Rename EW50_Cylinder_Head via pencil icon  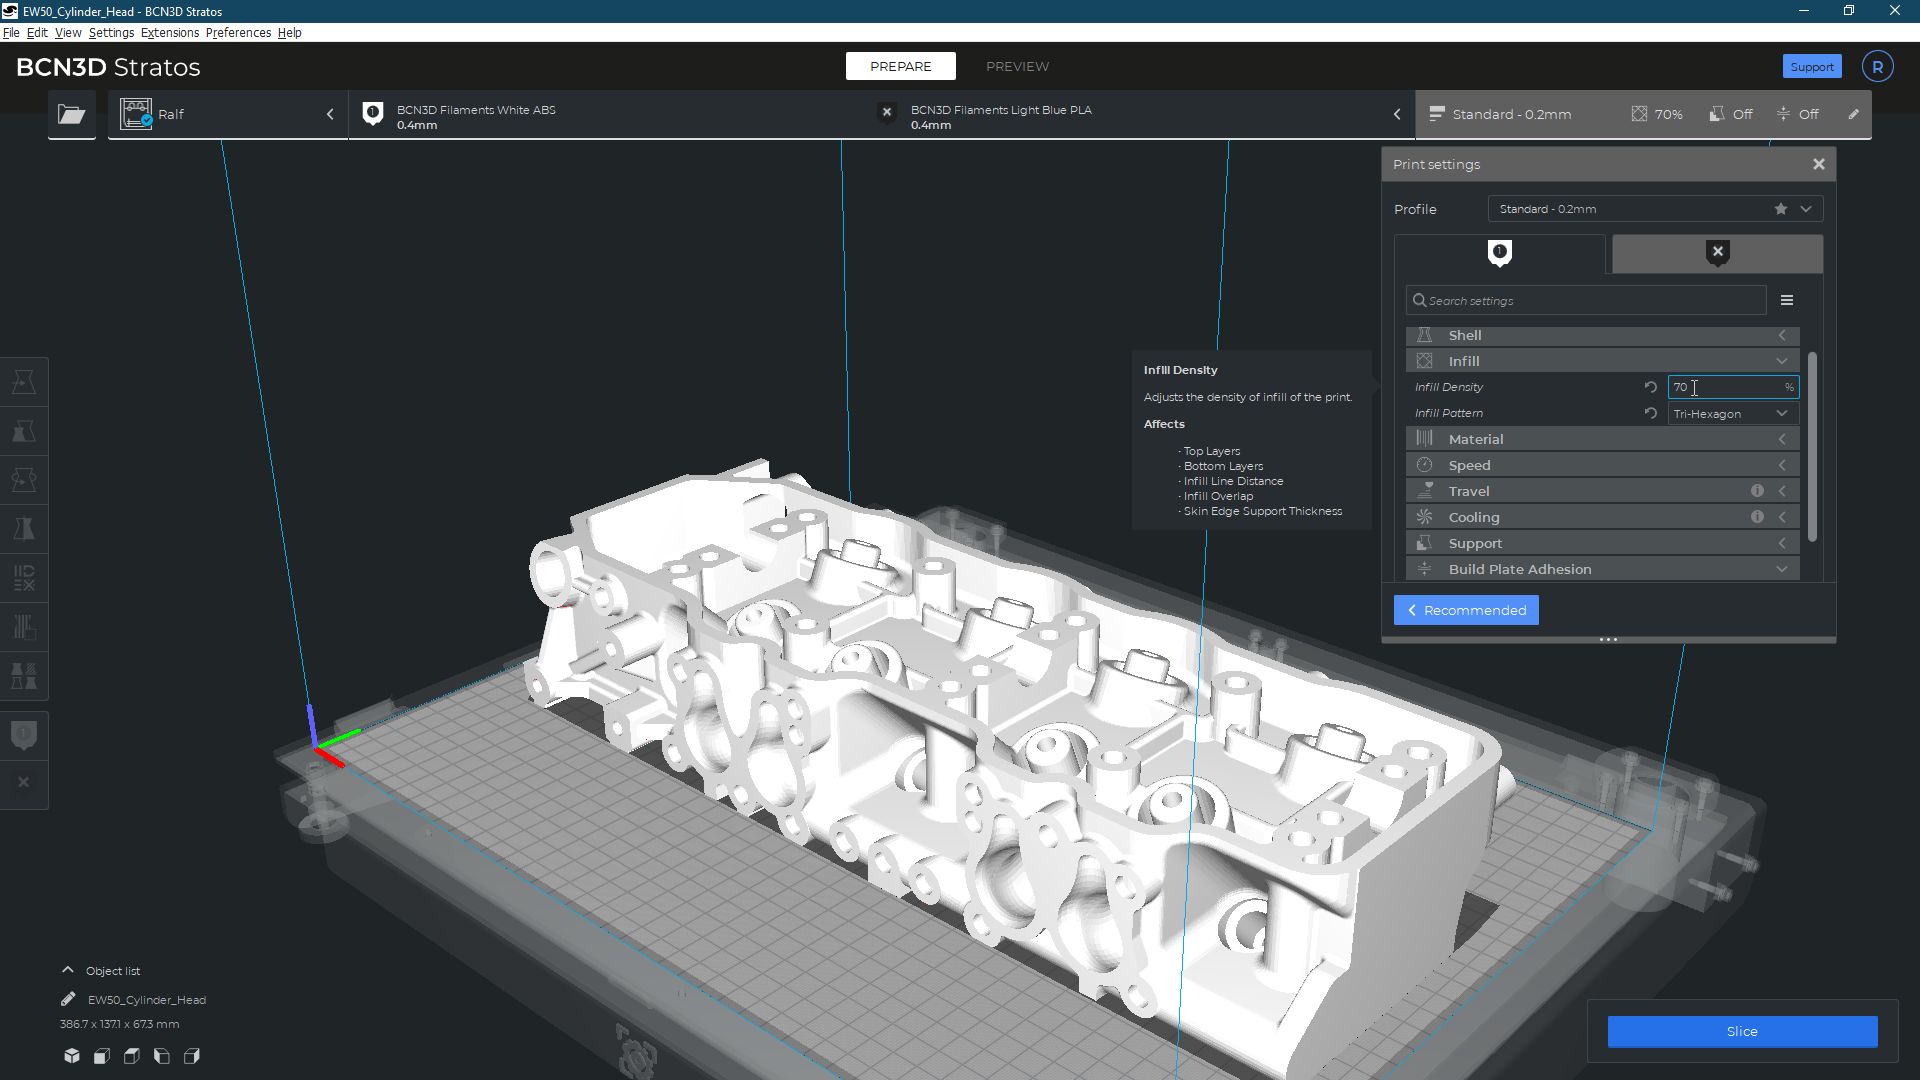click(x=68, y=999)
